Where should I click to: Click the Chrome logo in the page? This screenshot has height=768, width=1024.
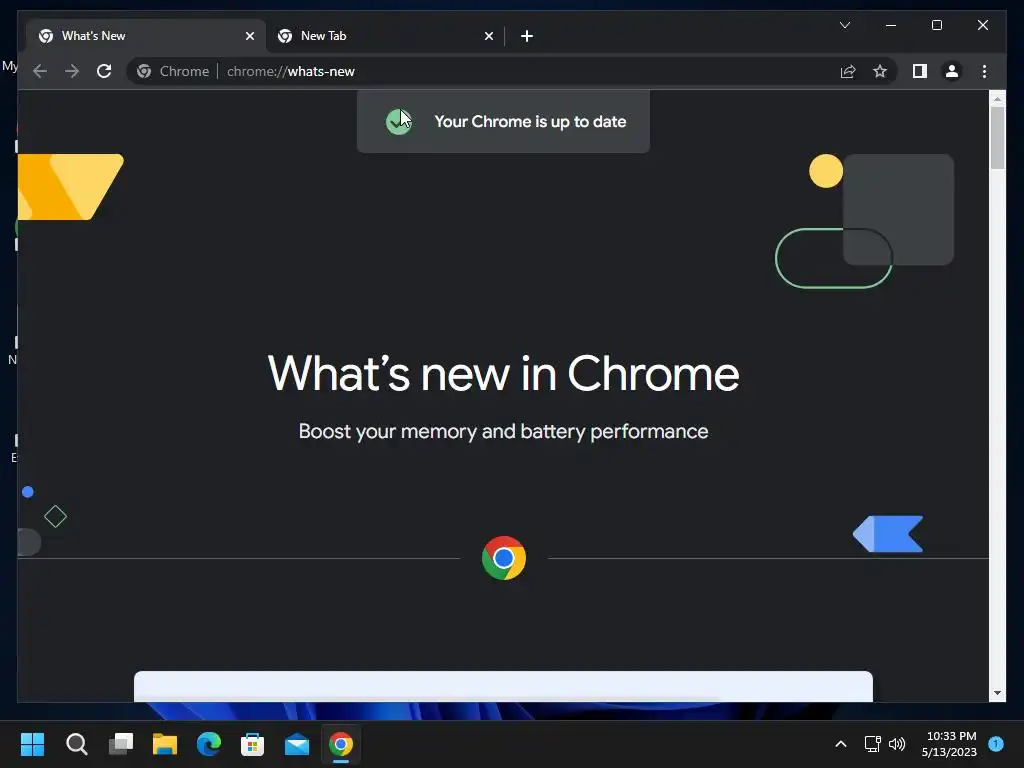pos(504,558)
